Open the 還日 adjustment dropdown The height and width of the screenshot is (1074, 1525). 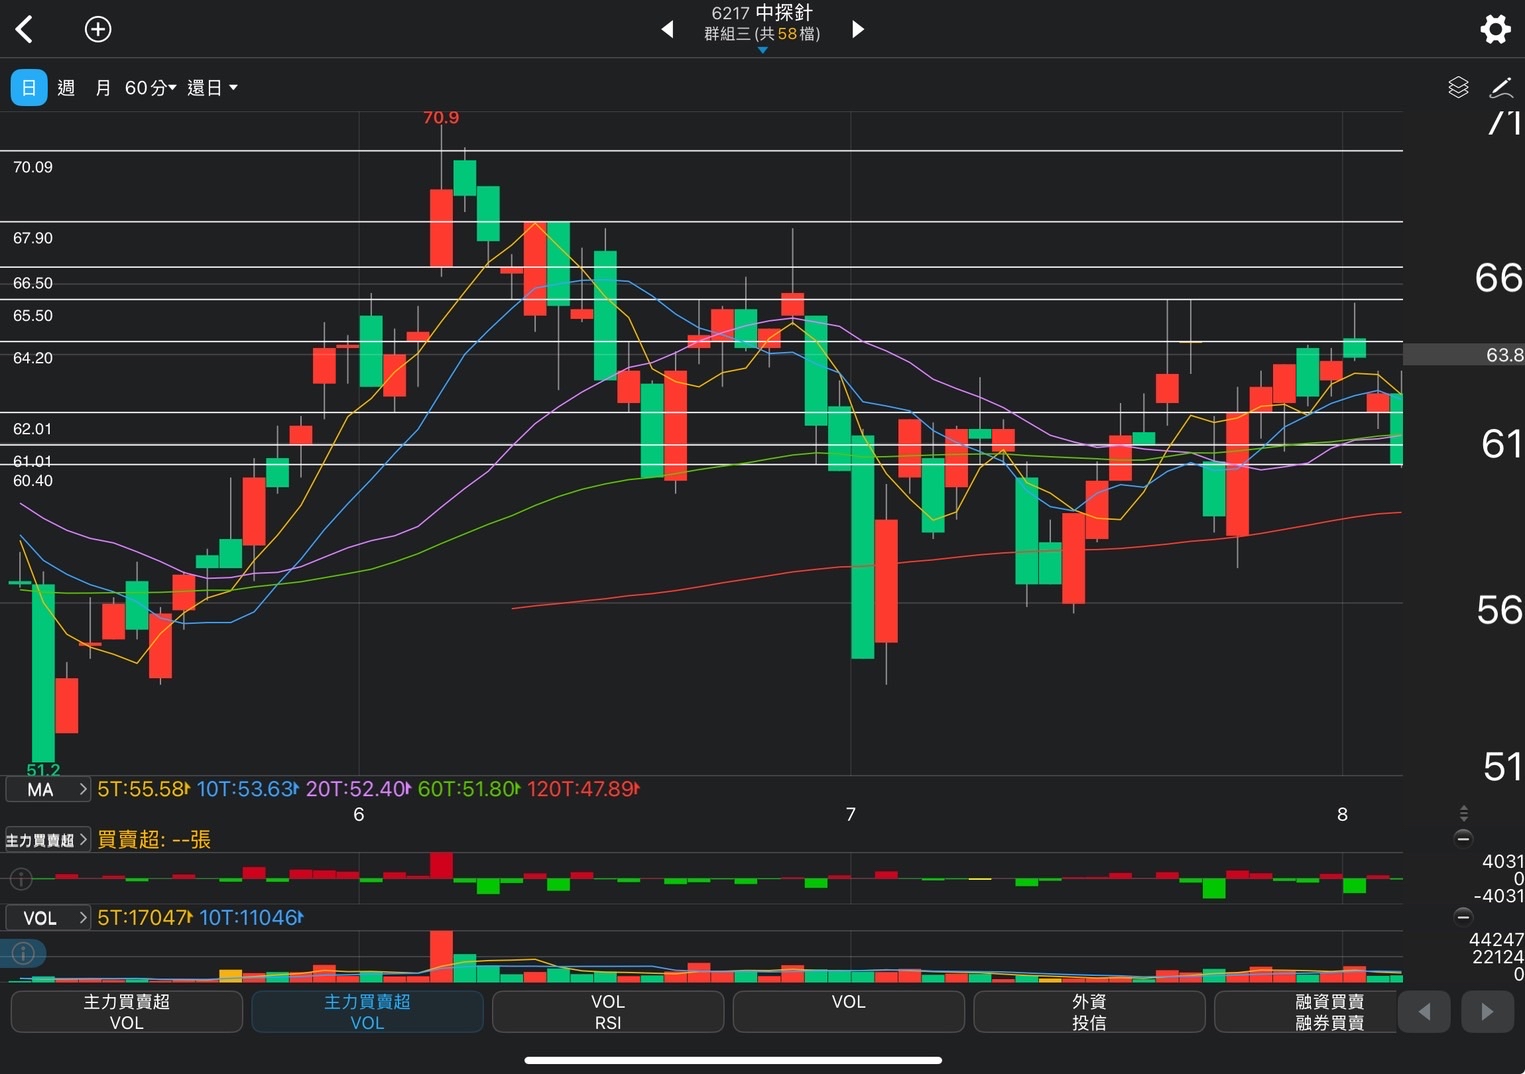(212, 88)
